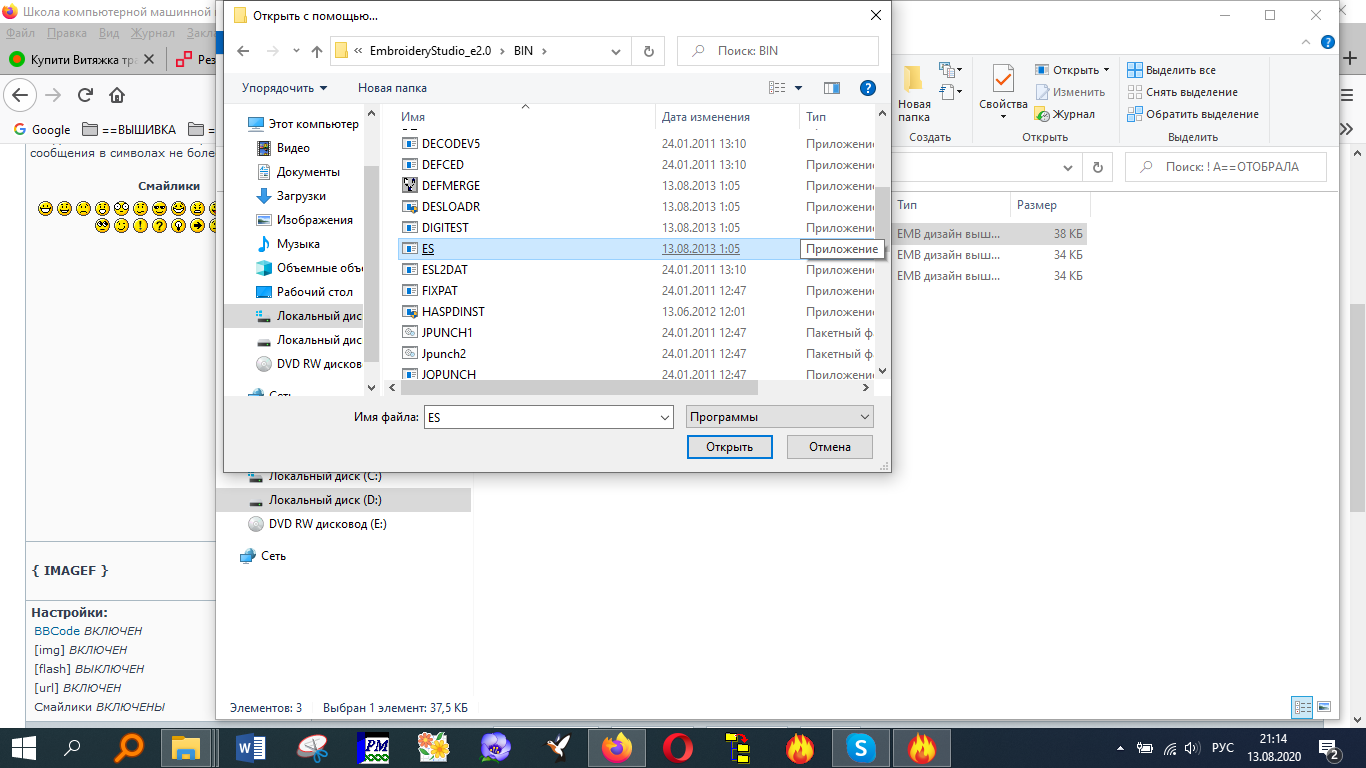Click the Открыть button in the dialog
This screenshot has height=768, width=1366.
(x=729, y=446)
